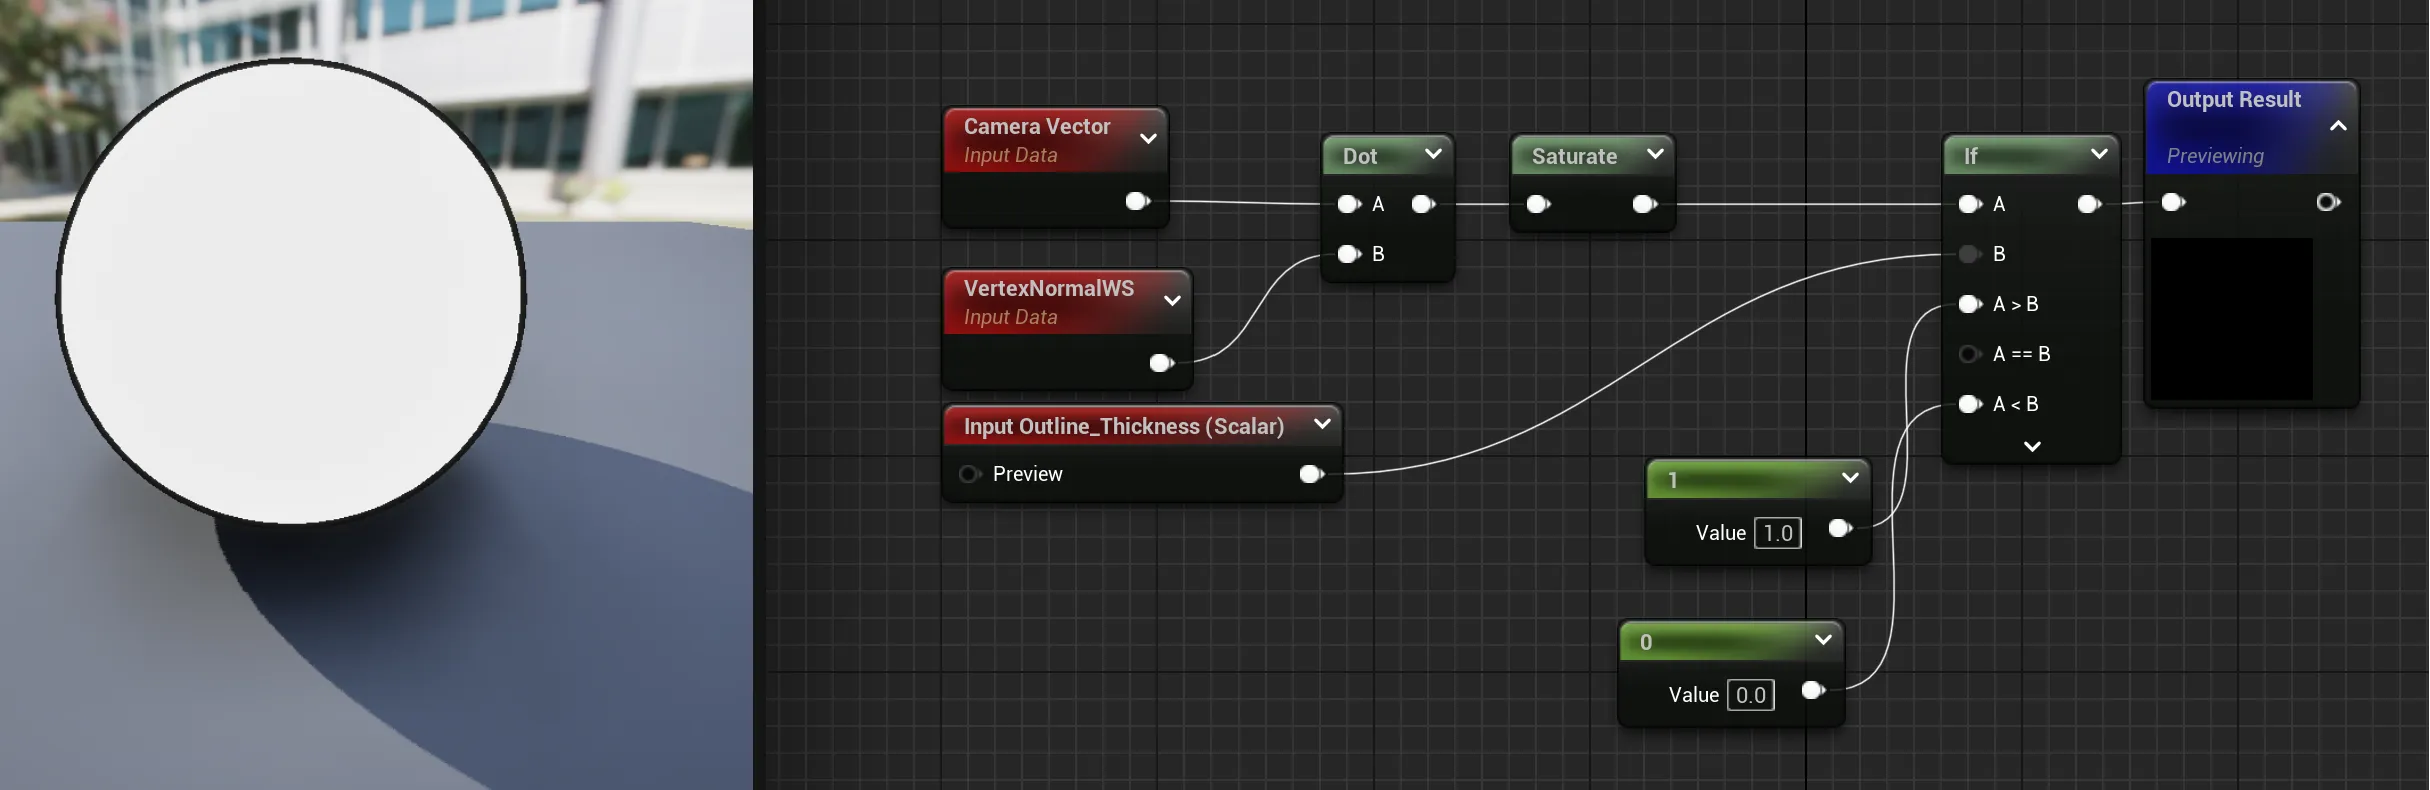Click the If node A > B pin

point(1970,304)
